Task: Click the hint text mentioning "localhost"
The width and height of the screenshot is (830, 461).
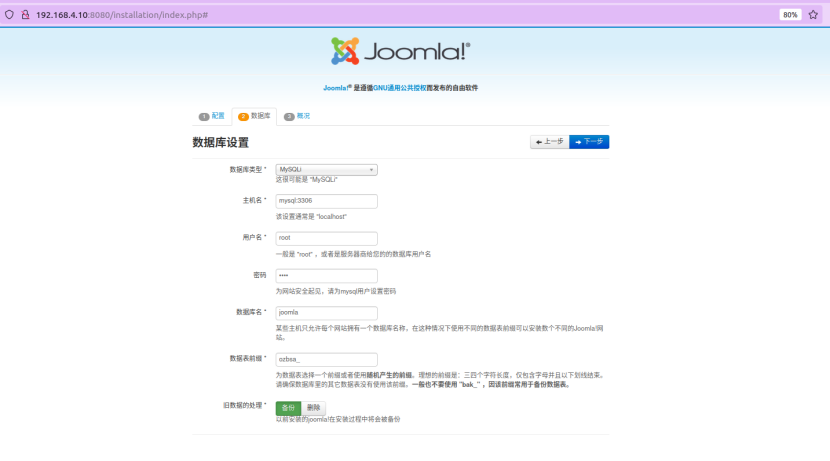Action: [x=311, y=216]
